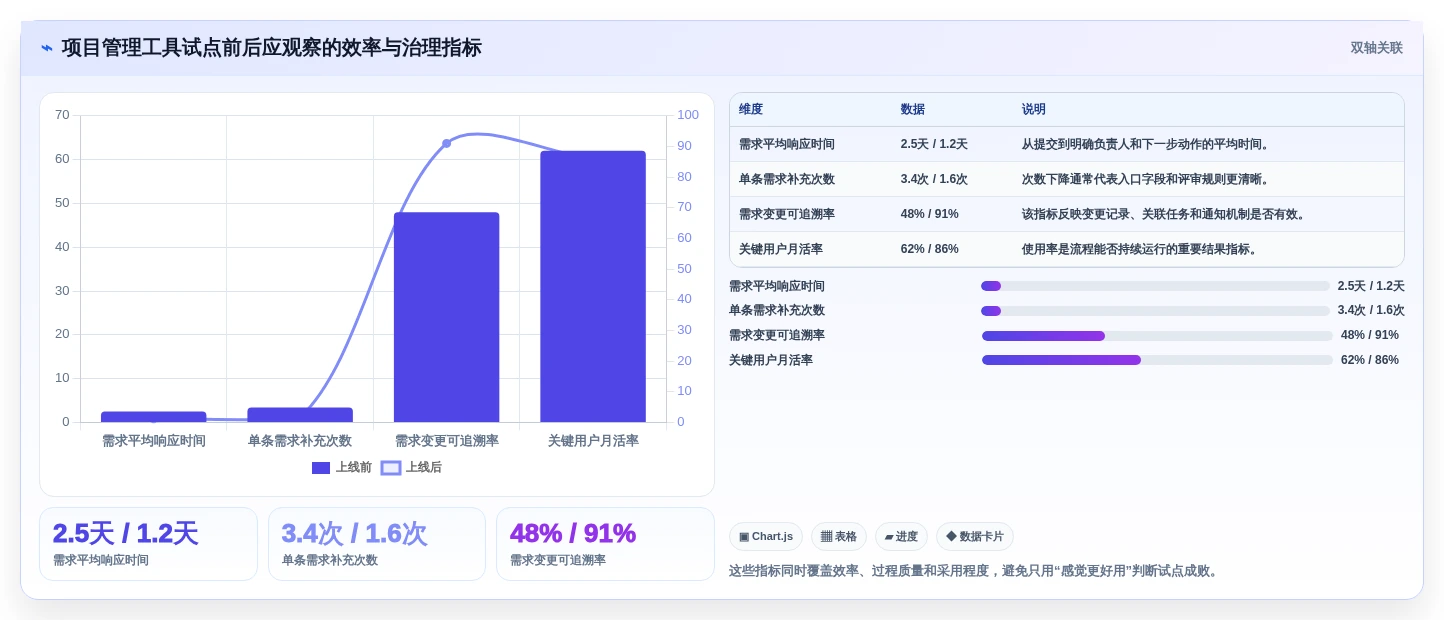
Task: Click the 数据卡片 tag chip
Action: click(x=975, y=537)
